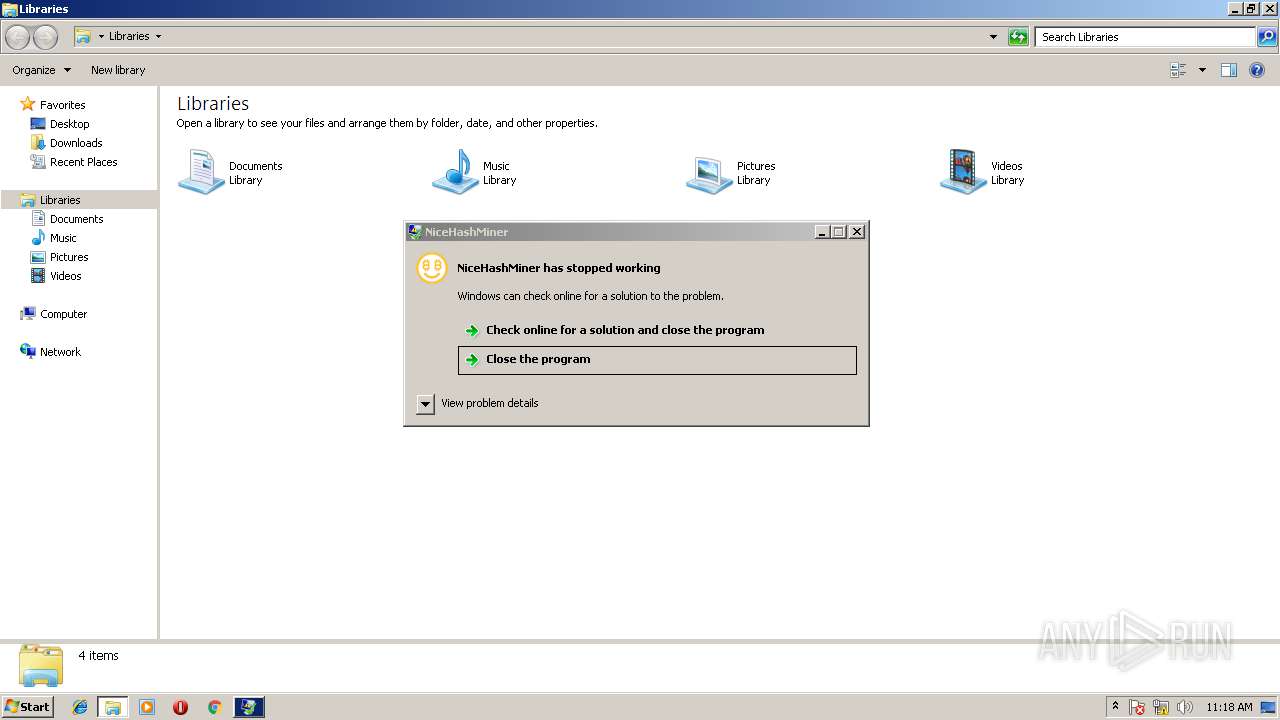Select Libraries in navigation pane

click(x=79, y=200)
